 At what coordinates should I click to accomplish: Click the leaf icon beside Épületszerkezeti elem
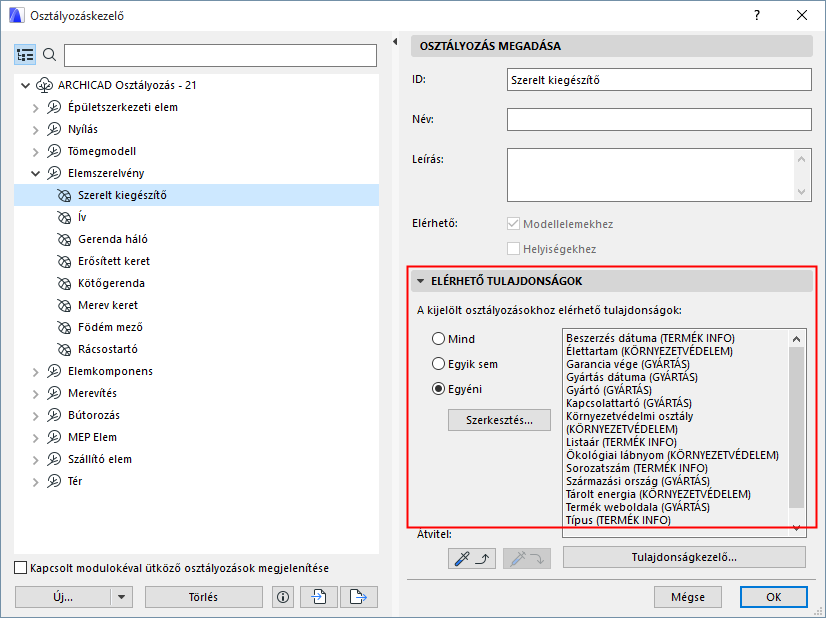point(54,107)
